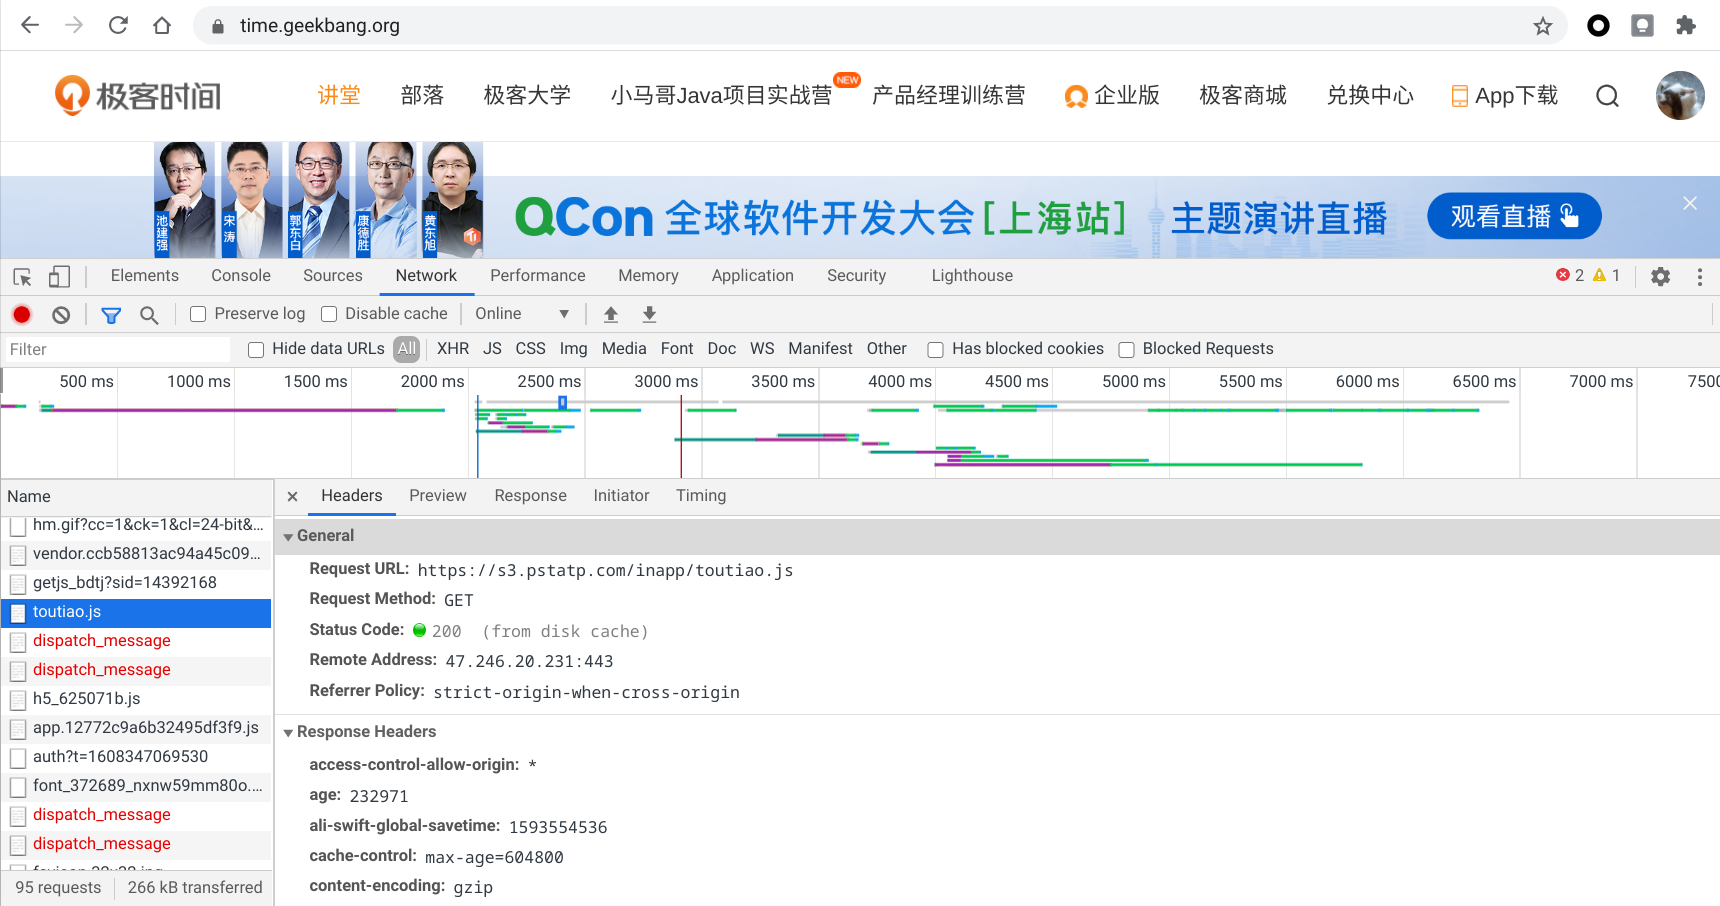The width and height of the screenshot is (1720, 906).
Task: Sort by the Name column header
Action: tap(137, 496)
